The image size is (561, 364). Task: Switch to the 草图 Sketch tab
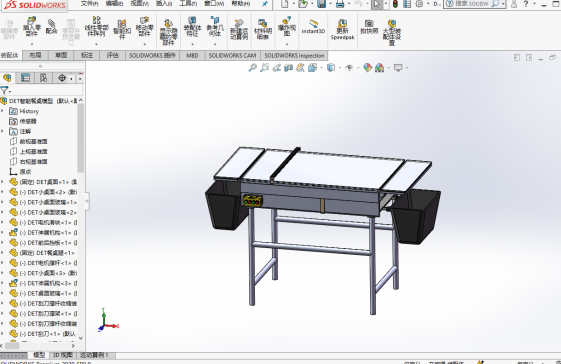[x=61, y=55]
